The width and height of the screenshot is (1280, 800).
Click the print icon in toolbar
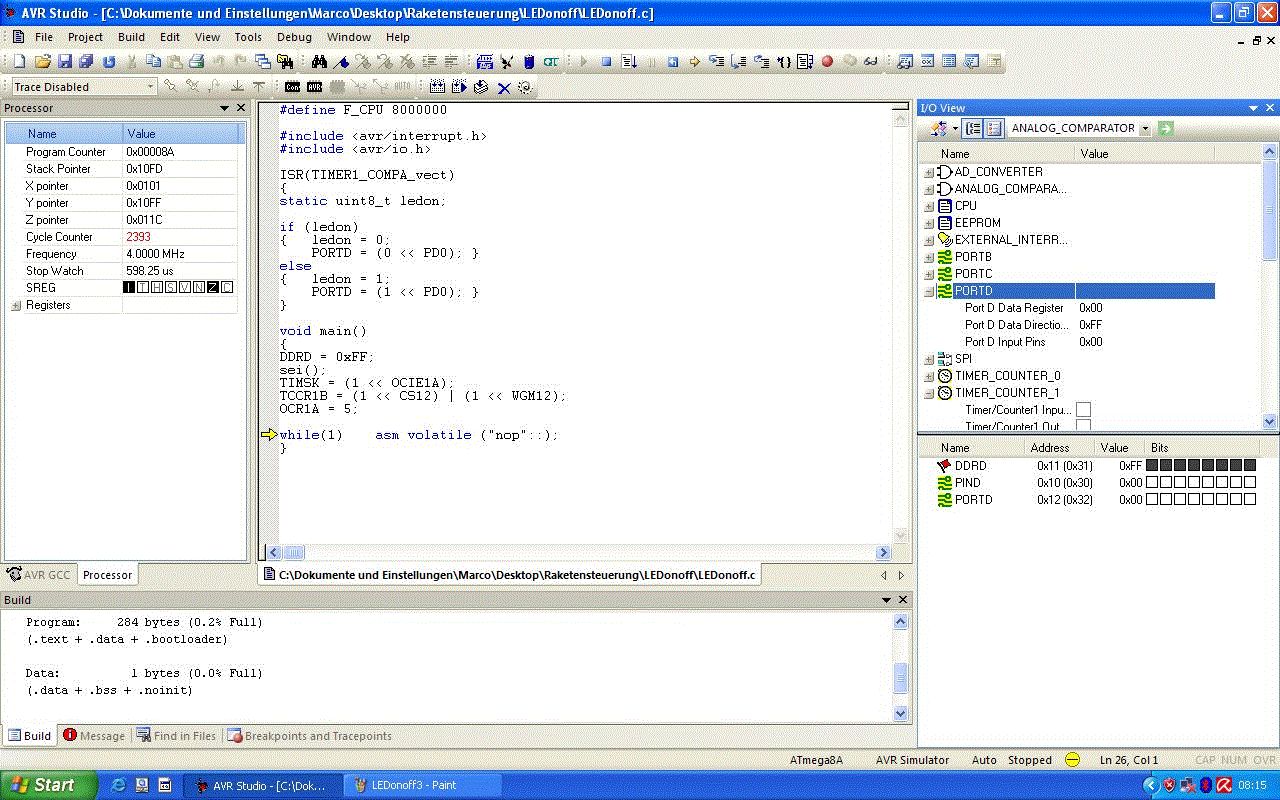tap(196, 62)
